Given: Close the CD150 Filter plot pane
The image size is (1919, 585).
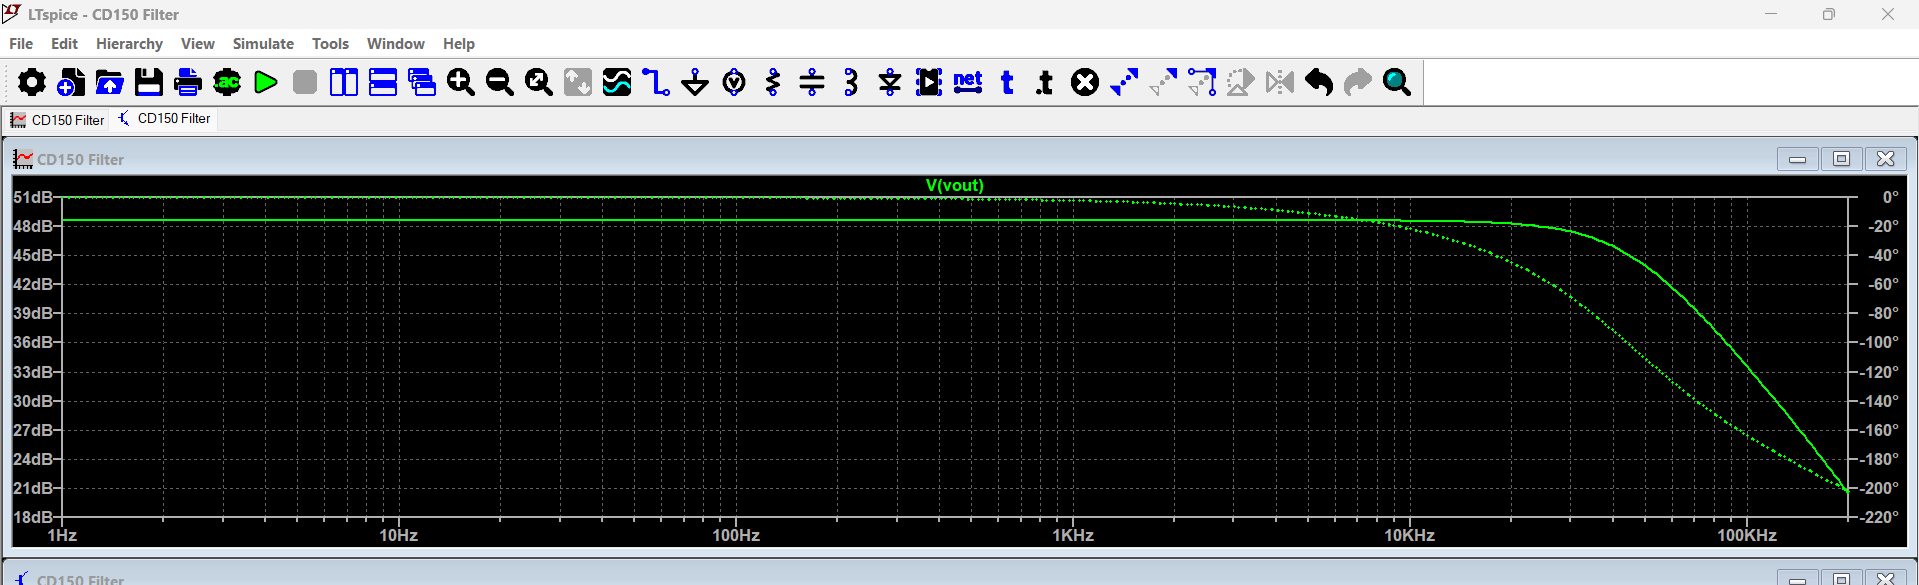Looking at the screenshot, I should 1886,159.
